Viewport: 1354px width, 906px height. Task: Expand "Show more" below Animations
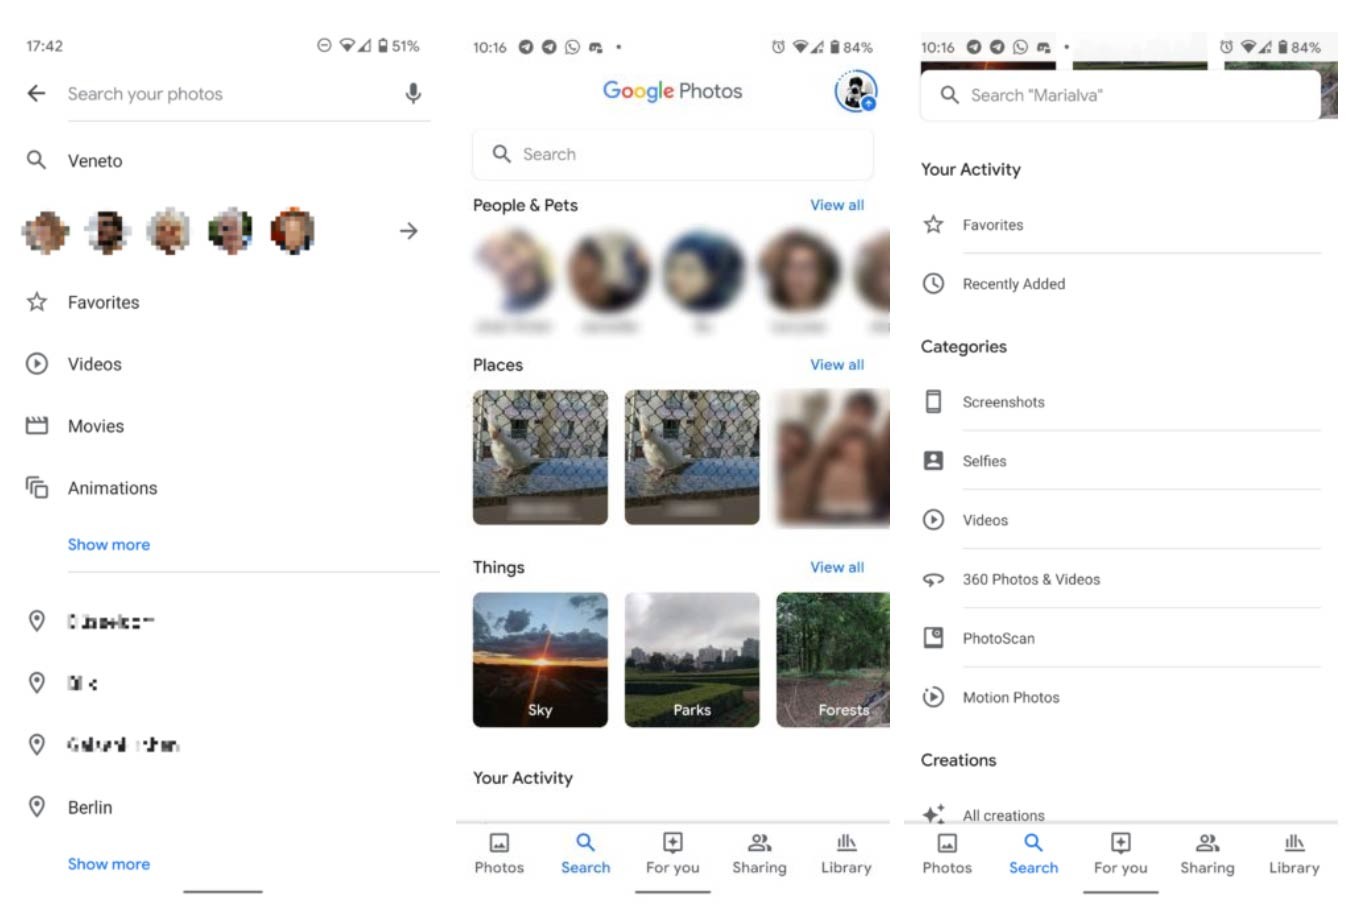click(109, 545)
